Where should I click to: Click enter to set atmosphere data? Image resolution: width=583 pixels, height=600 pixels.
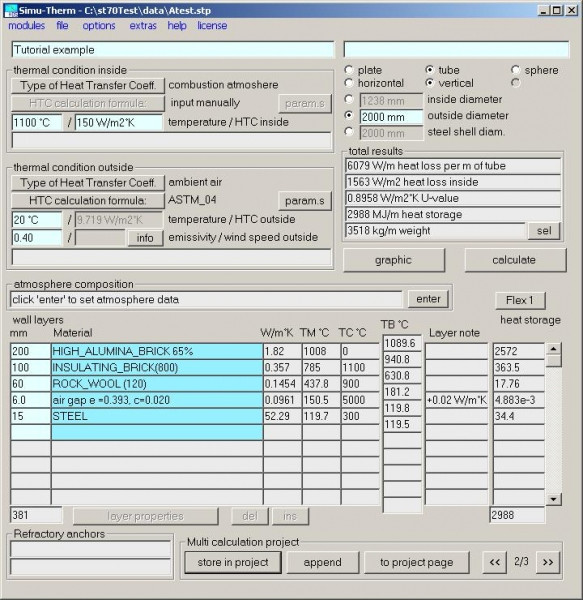[428, 299]
